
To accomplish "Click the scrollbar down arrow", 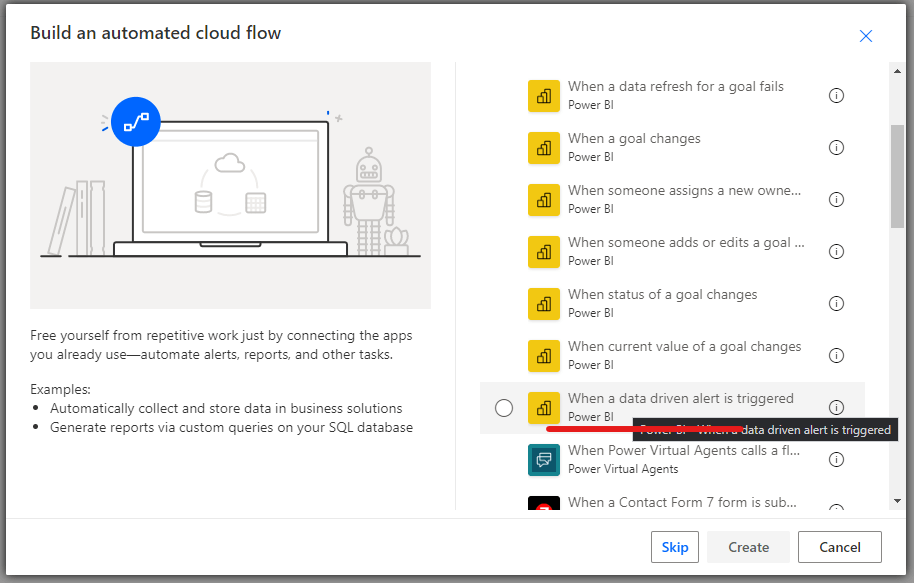I will tap(896, 501).
